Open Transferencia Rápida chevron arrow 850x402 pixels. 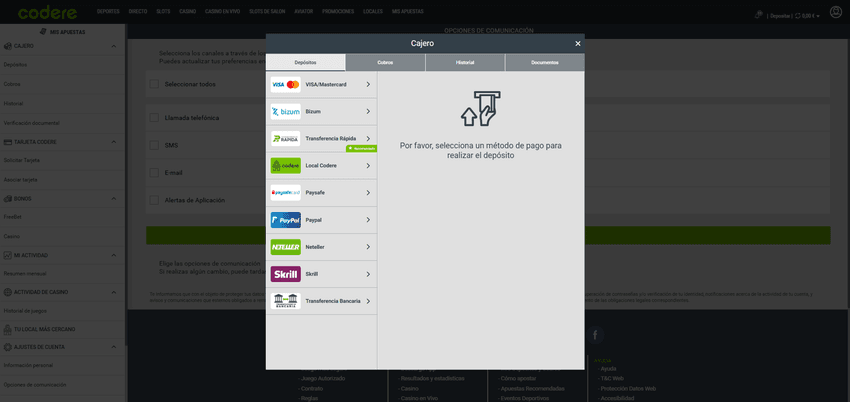[368, 138]
